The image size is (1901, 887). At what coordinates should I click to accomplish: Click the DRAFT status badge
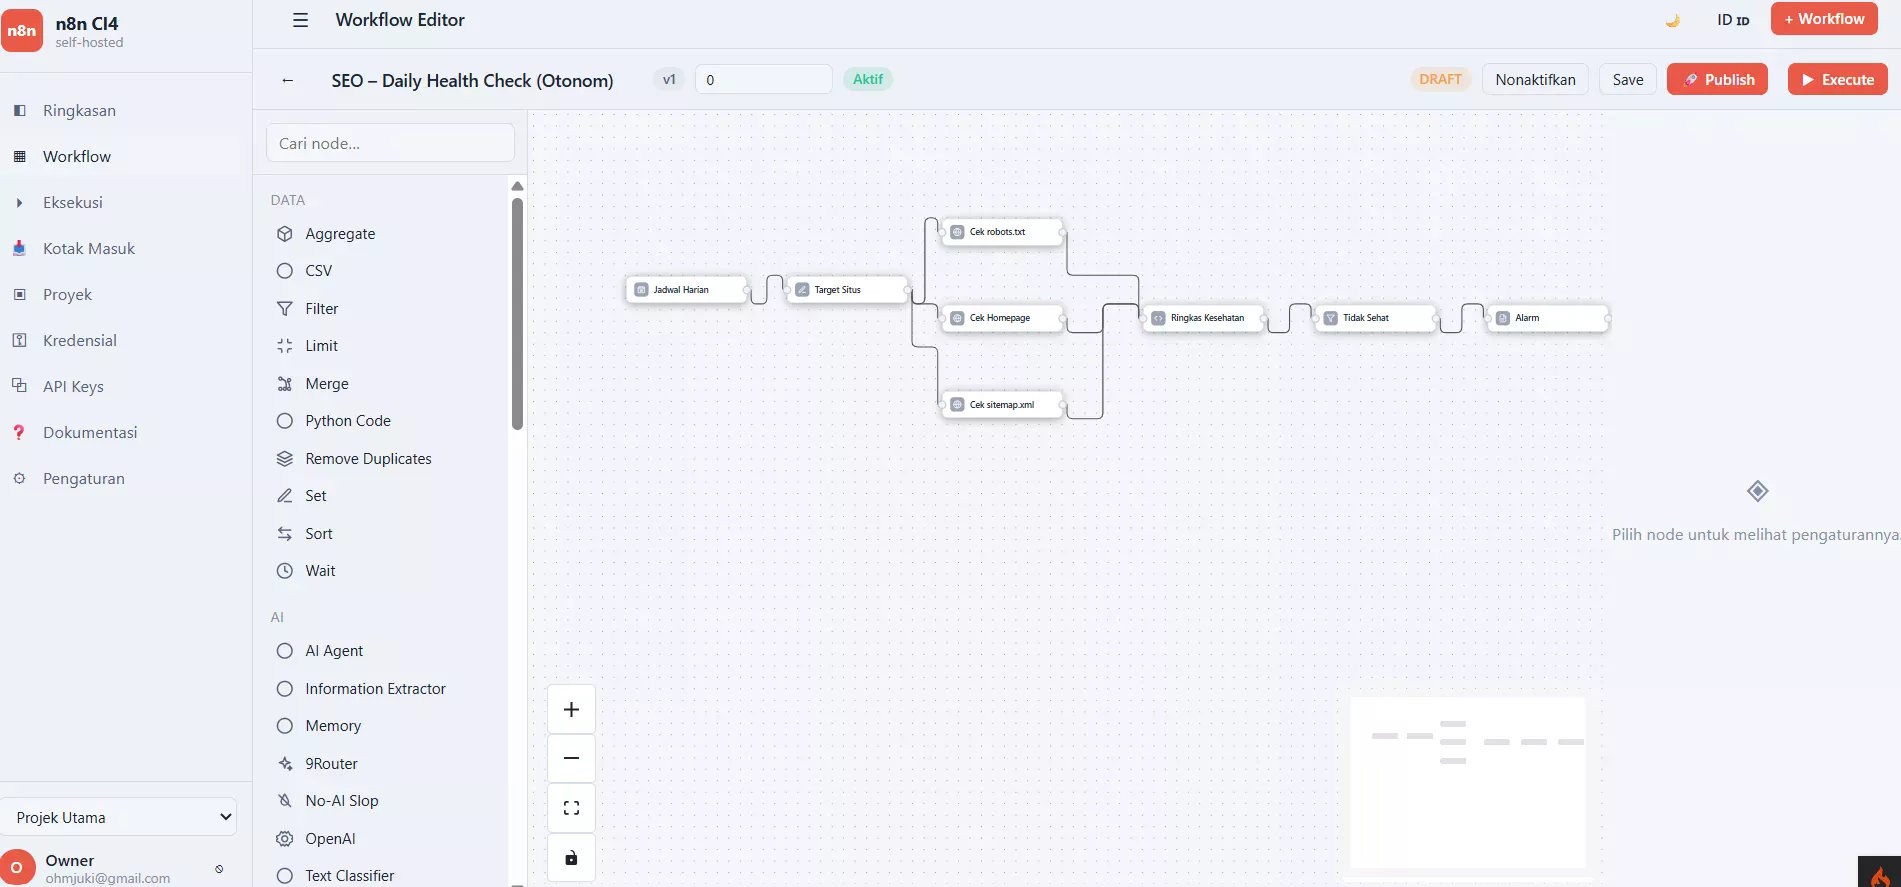pyautogui.click(x=1440, y=79)
